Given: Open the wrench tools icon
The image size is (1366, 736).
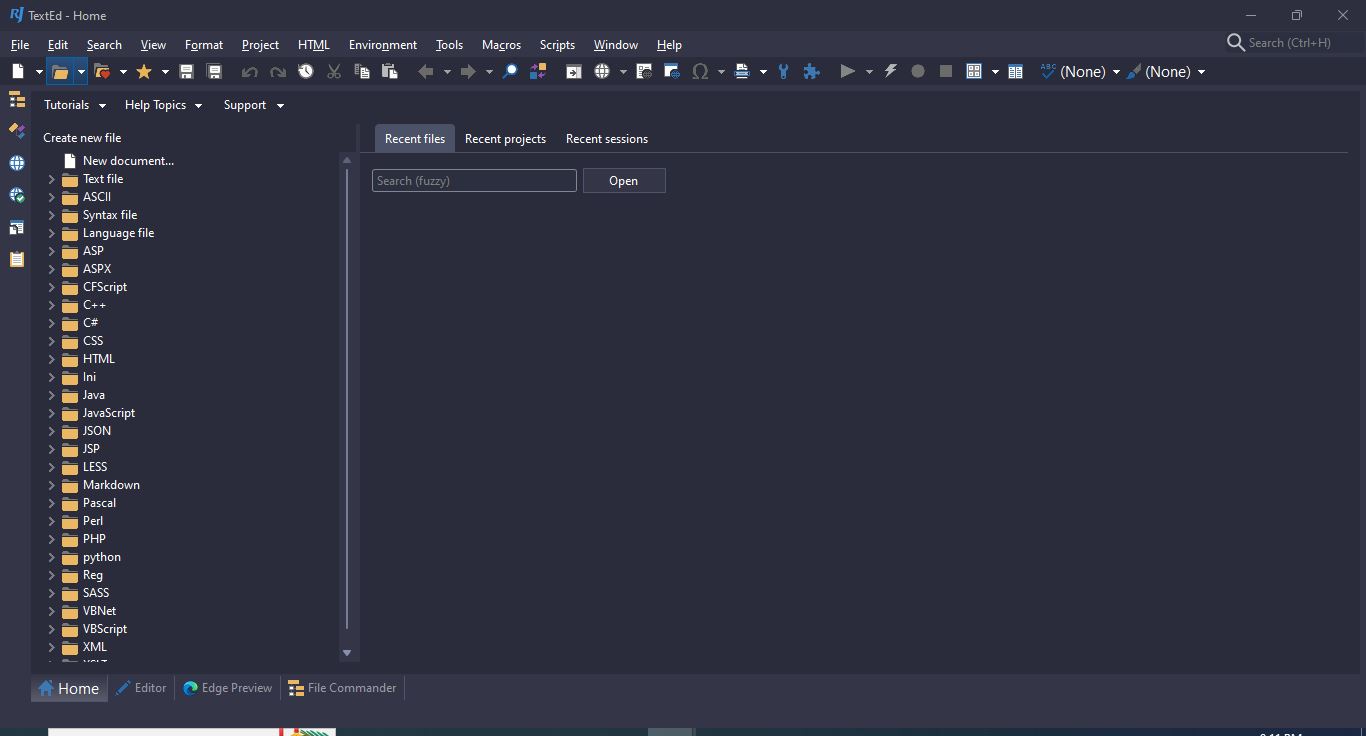Looking at the screenshot, I should [x=784, y=72].
